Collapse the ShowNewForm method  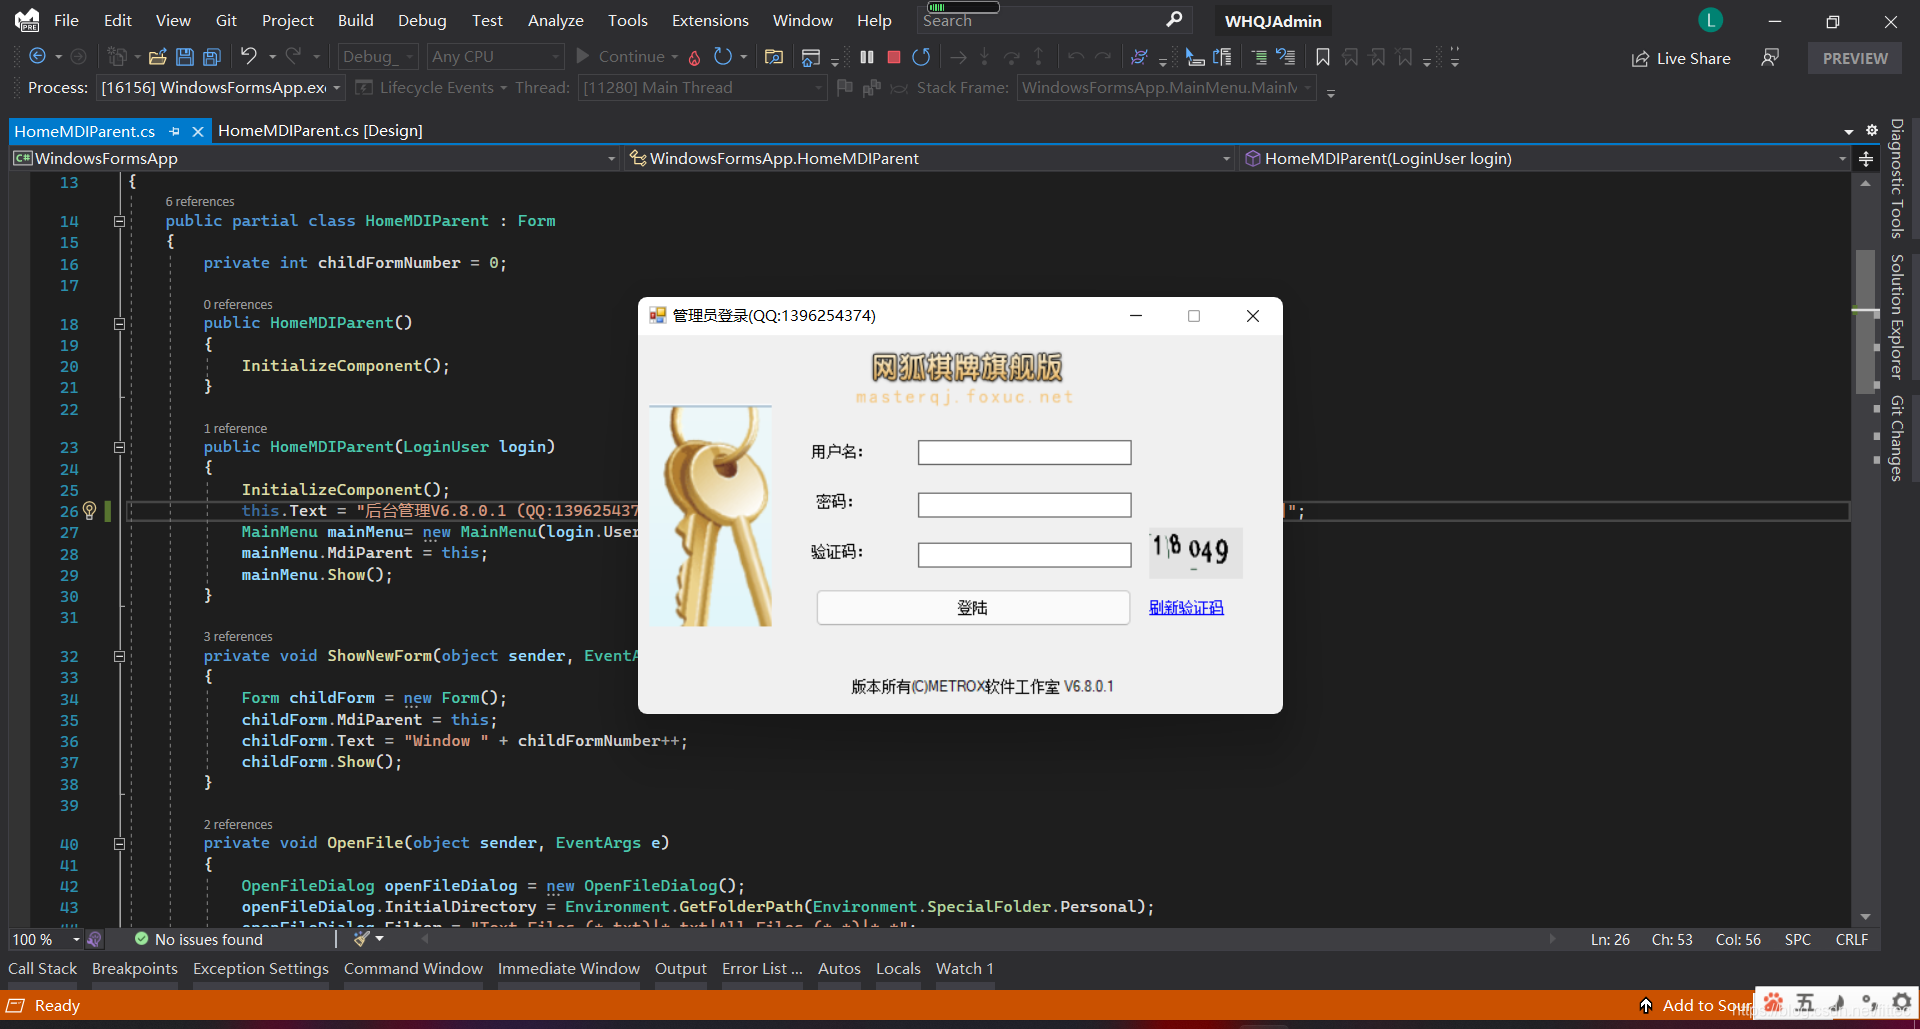point(119,657)
